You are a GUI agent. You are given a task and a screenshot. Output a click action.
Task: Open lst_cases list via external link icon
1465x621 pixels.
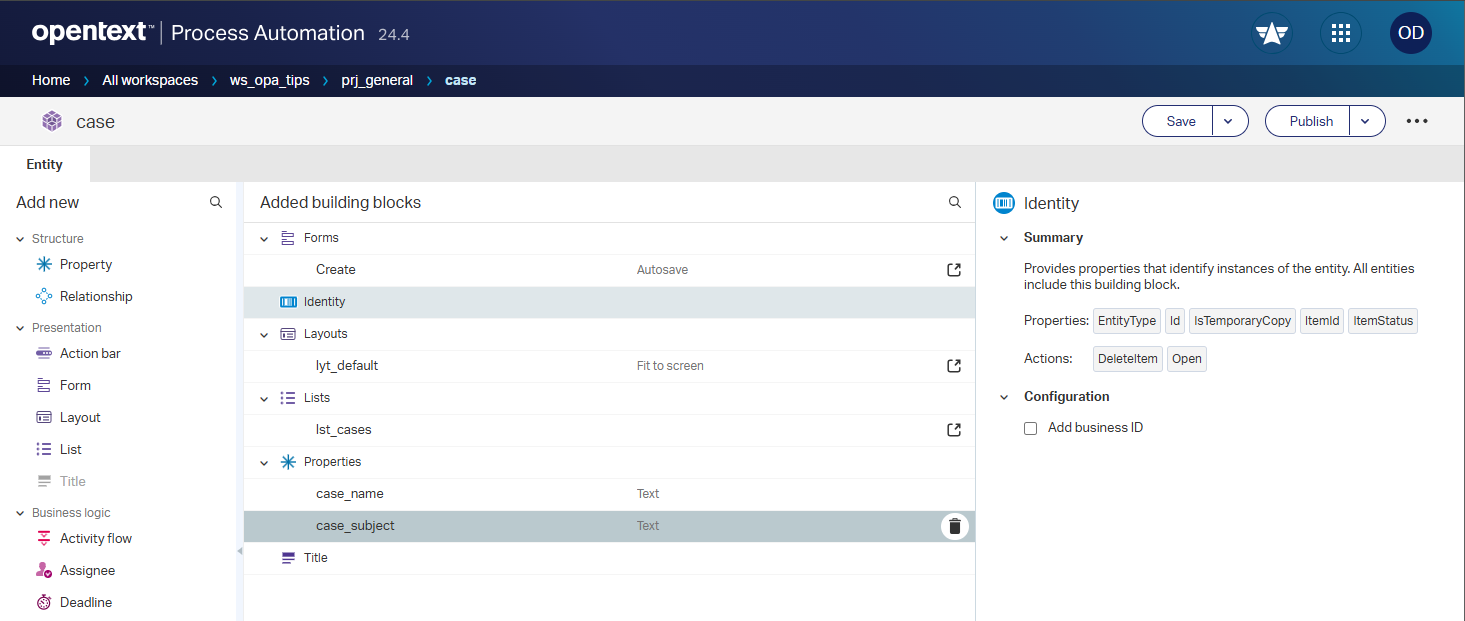pos(954,430)
